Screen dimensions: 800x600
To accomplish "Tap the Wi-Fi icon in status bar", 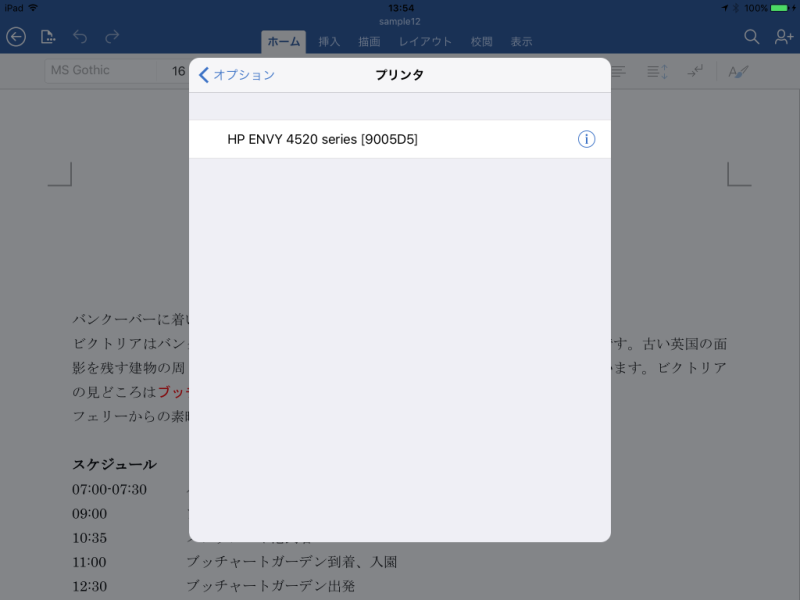I will (33, 8).
